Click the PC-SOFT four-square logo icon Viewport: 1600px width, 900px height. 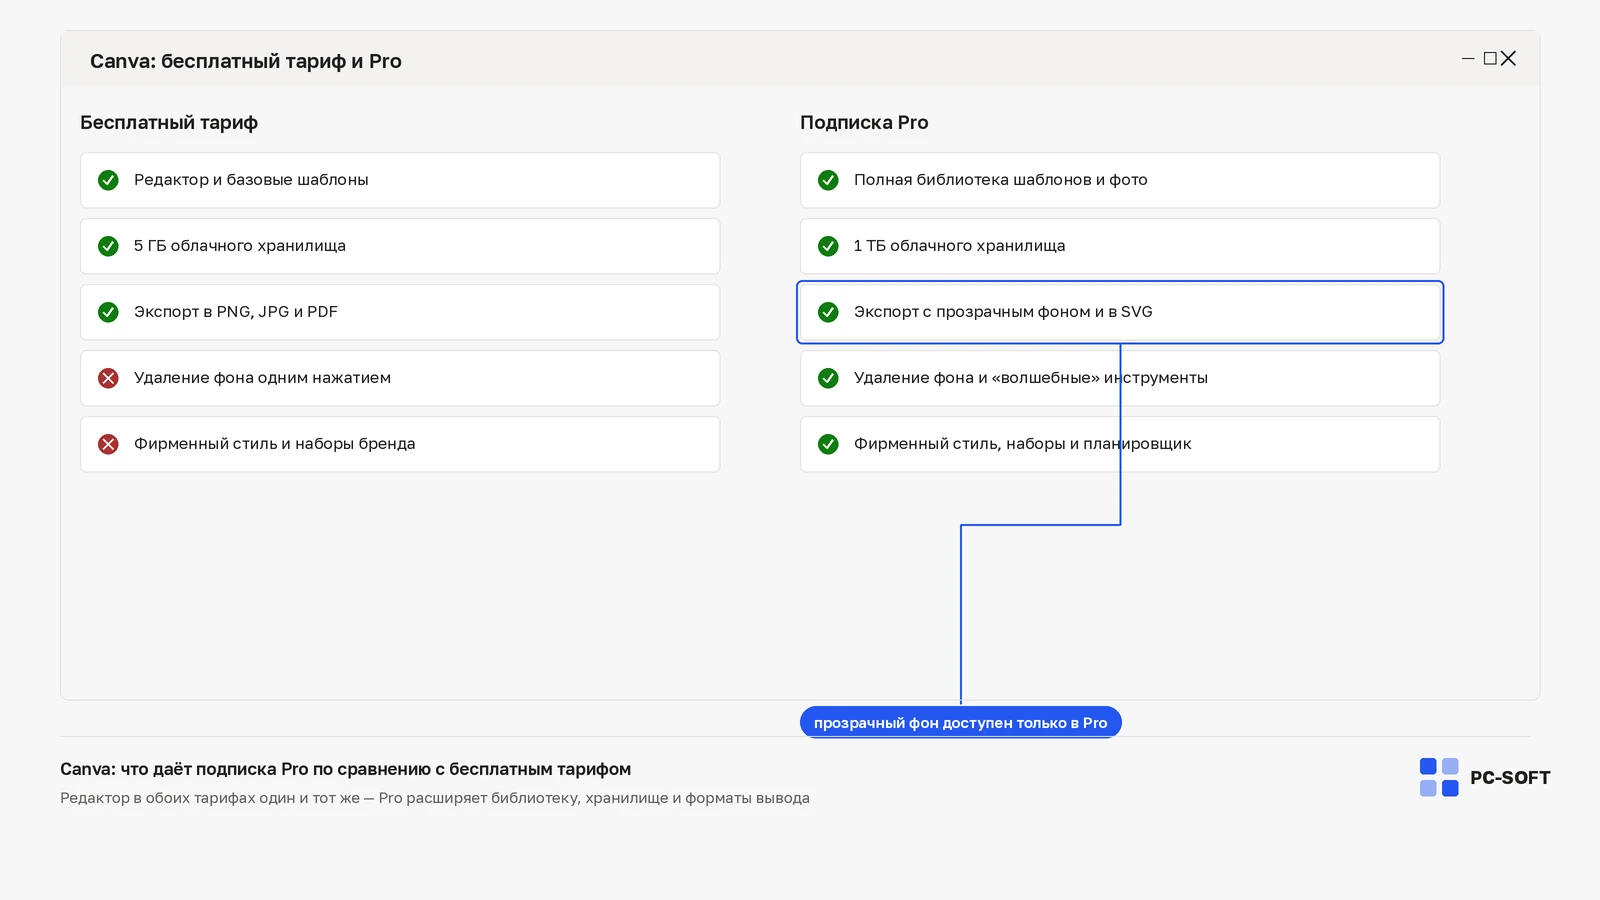(1439, 777)
